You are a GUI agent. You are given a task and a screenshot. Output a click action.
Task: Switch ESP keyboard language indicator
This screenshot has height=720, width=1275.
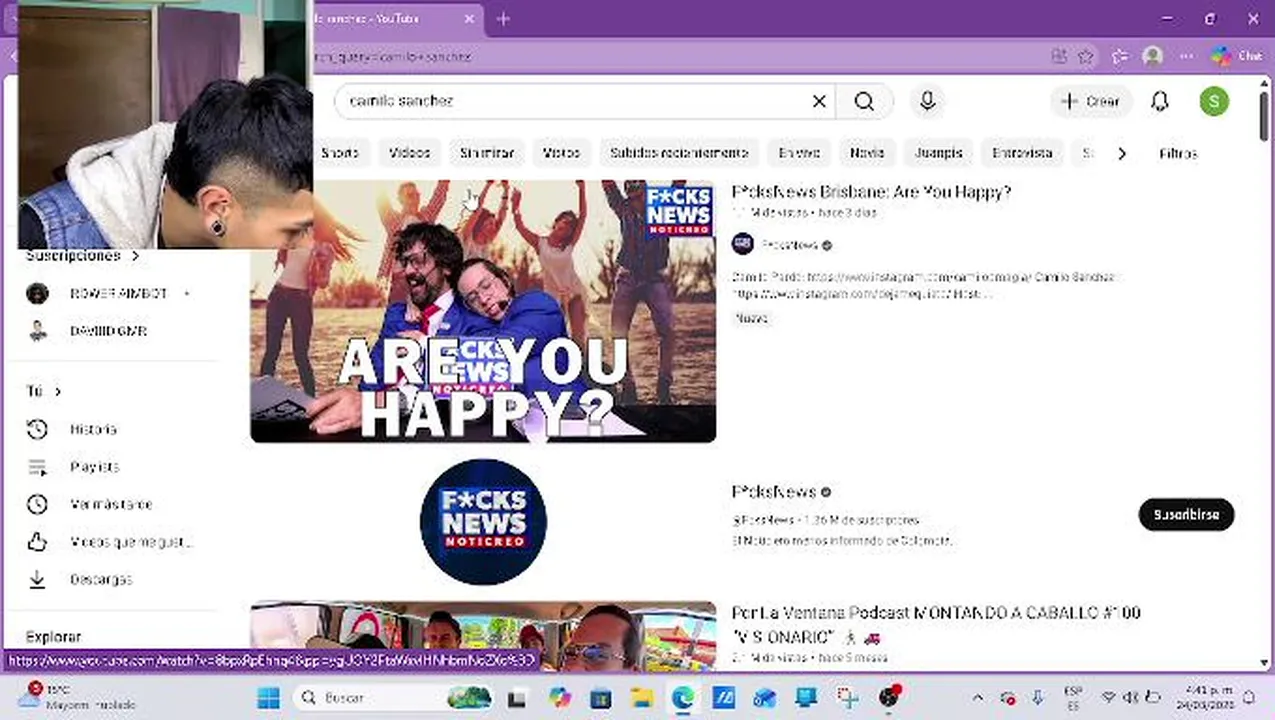(1073, 697)
